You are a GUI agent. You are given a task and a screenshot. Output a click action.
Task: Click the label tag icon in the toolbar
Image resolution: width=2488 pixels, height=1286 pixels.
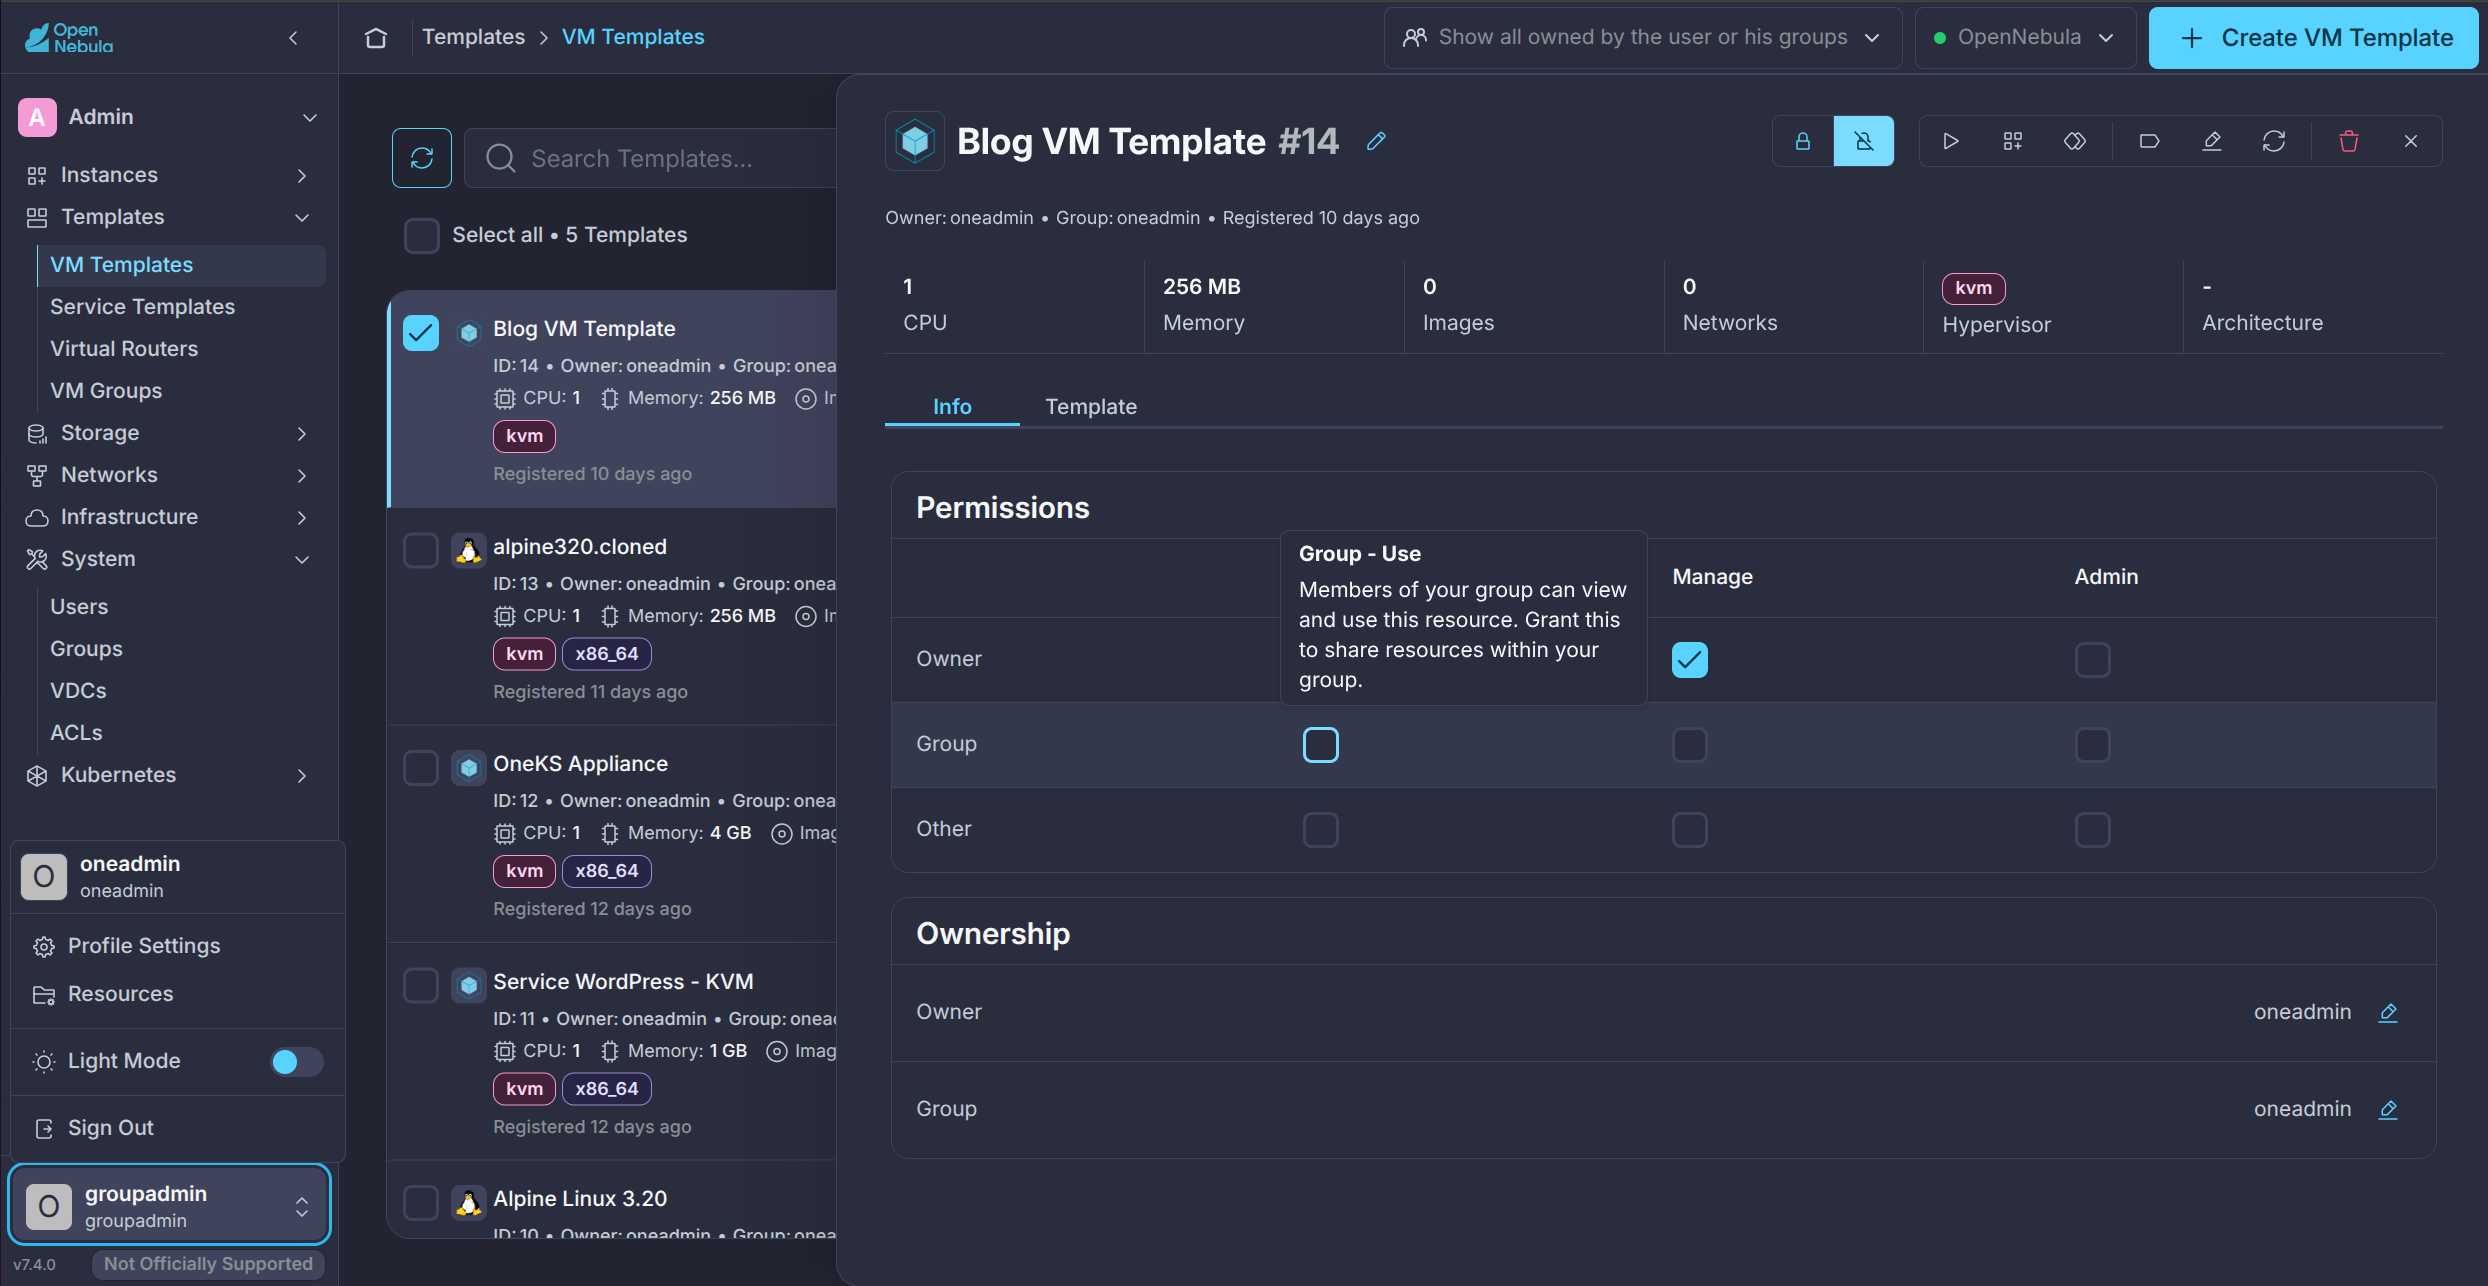pos(2149,141)
